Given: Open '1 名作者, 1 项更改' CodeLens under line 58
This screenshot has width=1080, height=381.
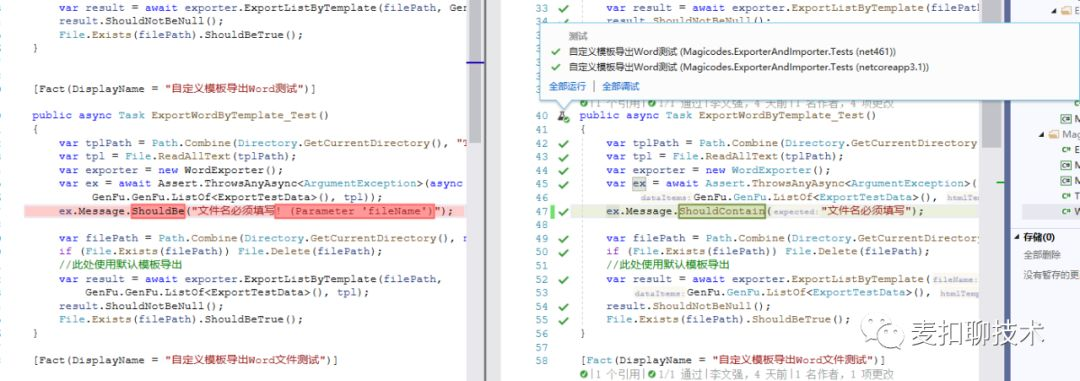Looking at the screenshot, I should pyautogui.click(x=844, y=374).
